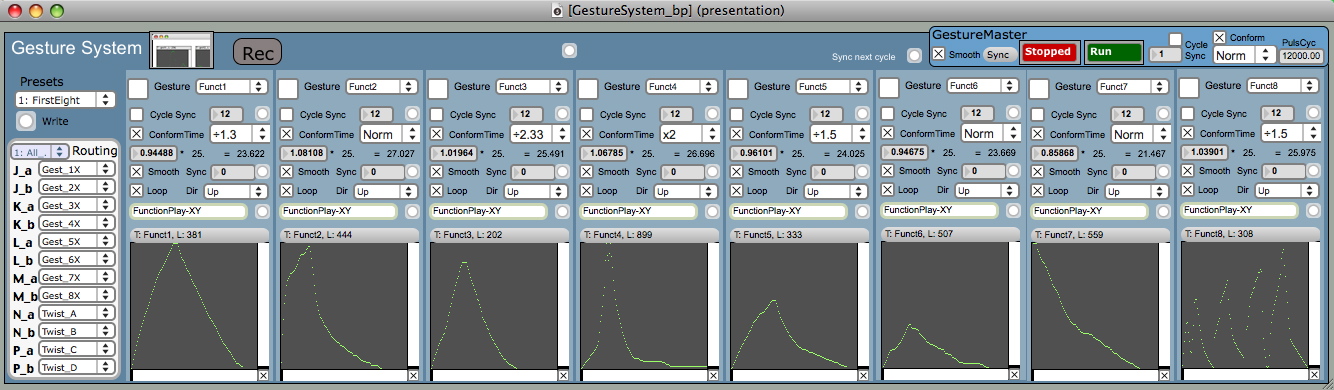The height and width of the screenshot is (390, 1334).
Task: Click the X clear button under Funct5 graph
Action: [863, 375]
